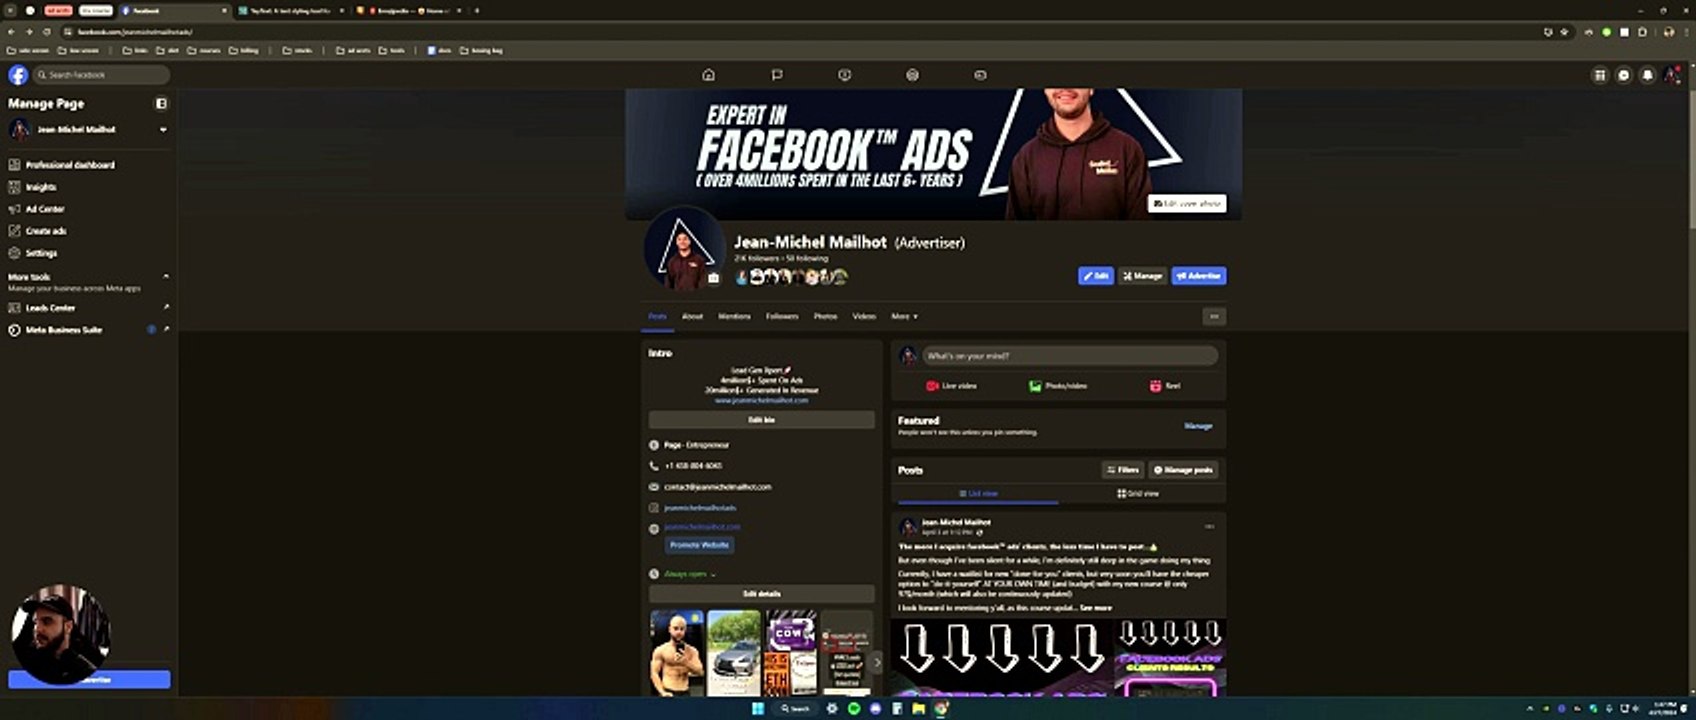Open the Messenger icon in the top right

pyautogui.click(x=1624, y=75)
